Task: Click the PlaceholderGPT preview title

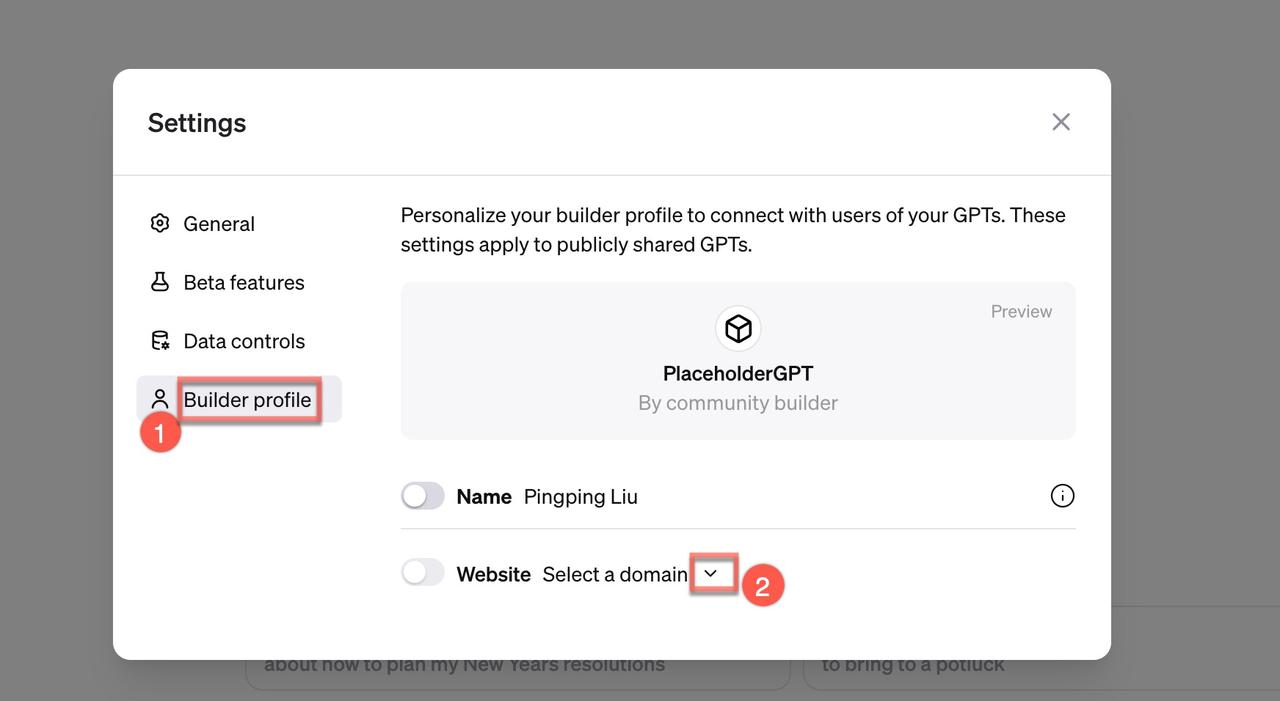Action: [738, 373]
